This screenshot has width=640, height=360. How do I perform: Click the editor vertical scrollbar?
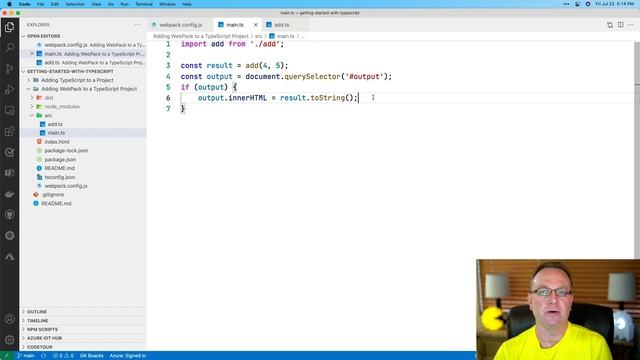tap(637, 150)
